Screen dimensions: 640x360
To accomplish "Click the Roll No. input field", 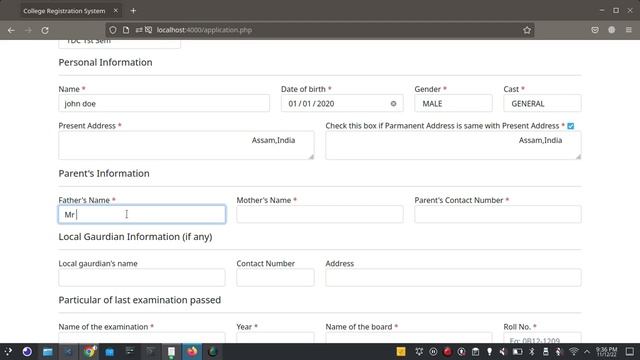I will (x=542, y=338).
